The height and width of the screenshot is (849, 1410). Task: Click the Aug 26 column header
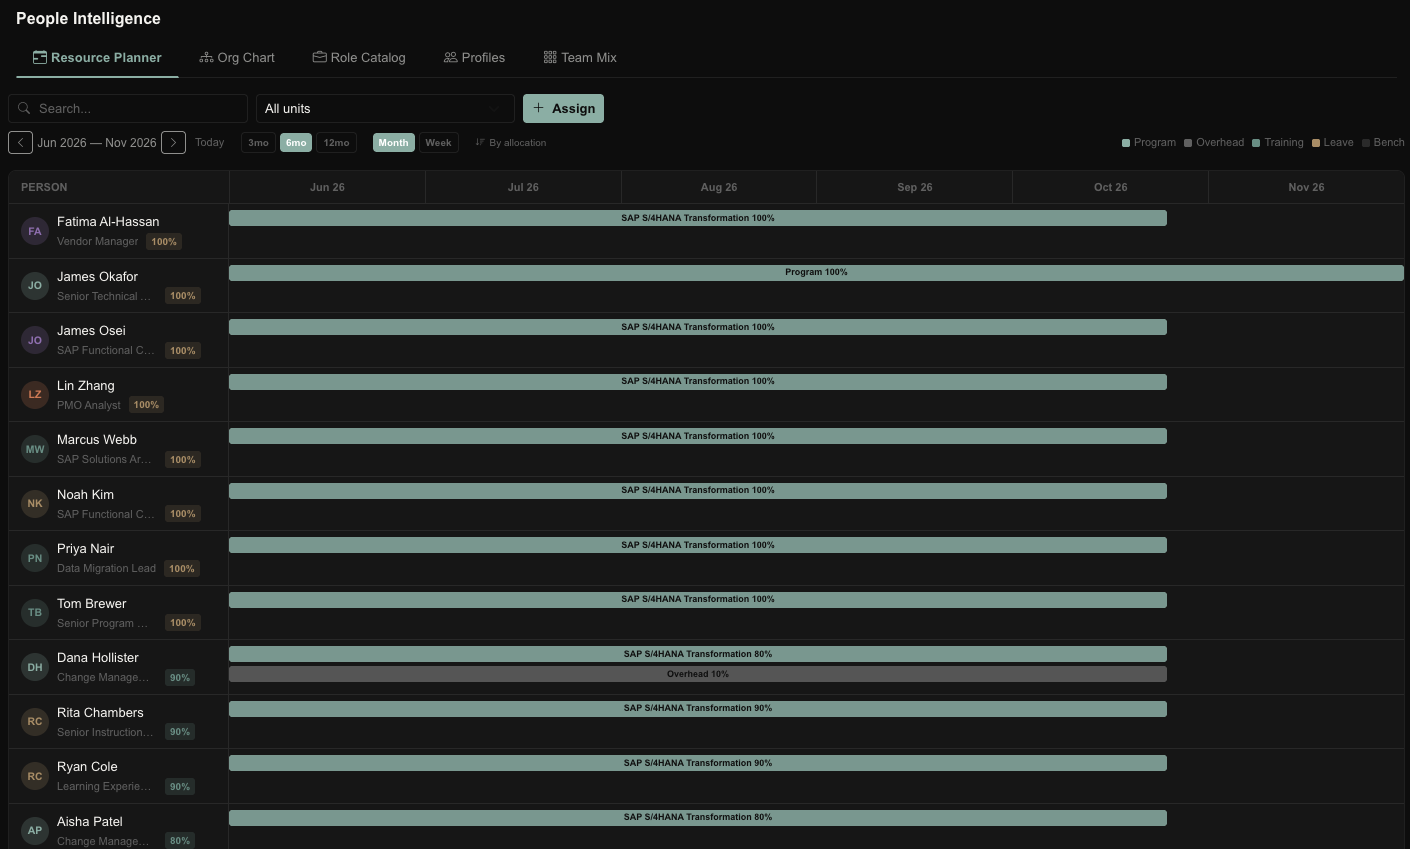(x=719, y=187)
